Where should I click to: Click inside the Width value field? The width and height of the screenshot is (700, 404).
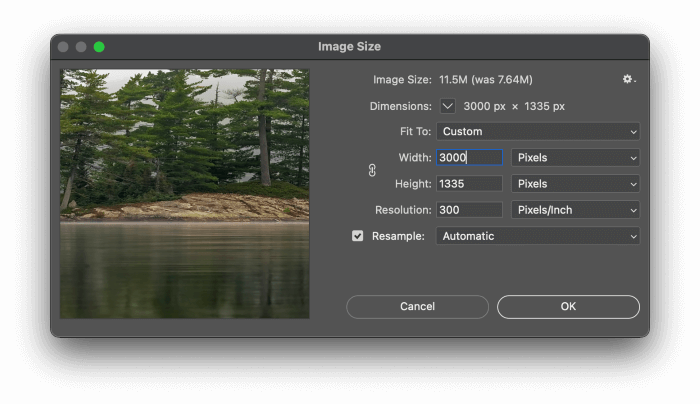tap(469, 157)
